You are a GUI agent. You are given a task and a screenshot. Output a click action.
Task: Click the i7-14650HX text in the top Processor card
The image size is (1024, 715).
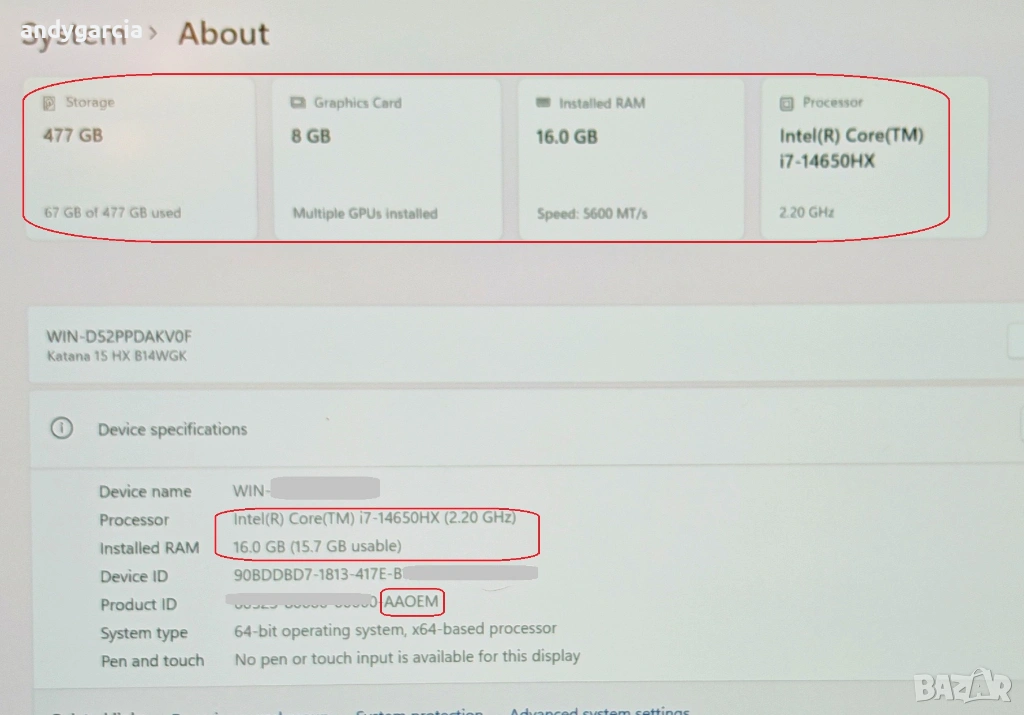[826, 161]
